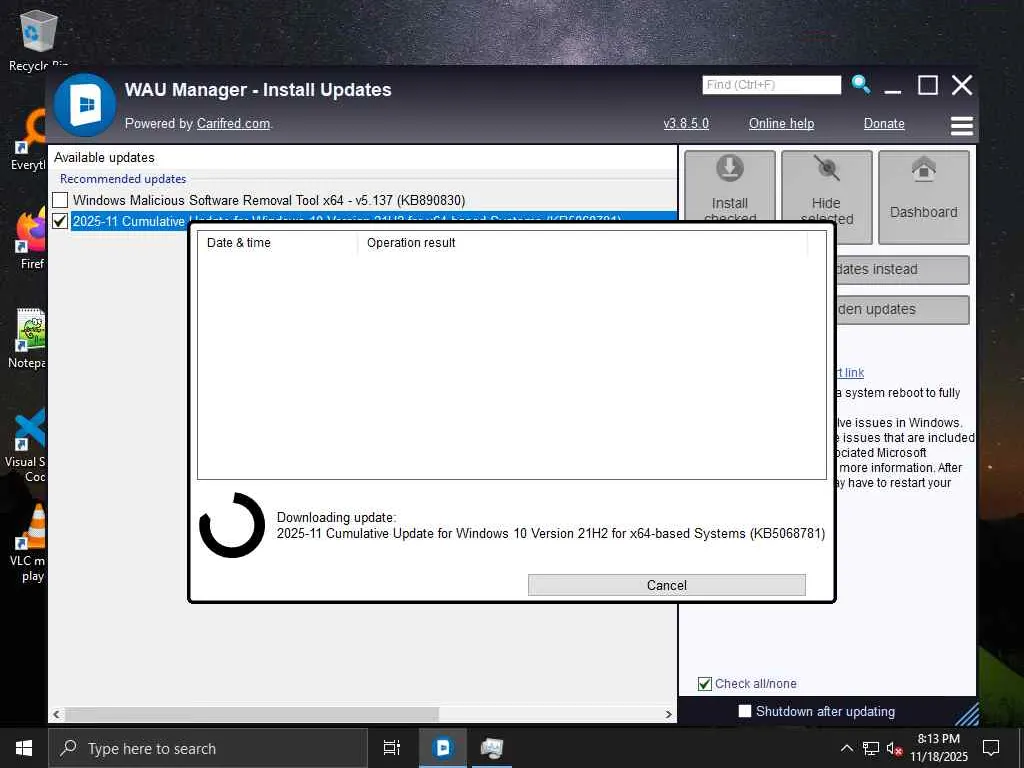Image resolution: width=1024 pixels, height=768 pixels.
Task: Click the Recommended updates group label
Action: pyautogui.click(x=123, y=179)
